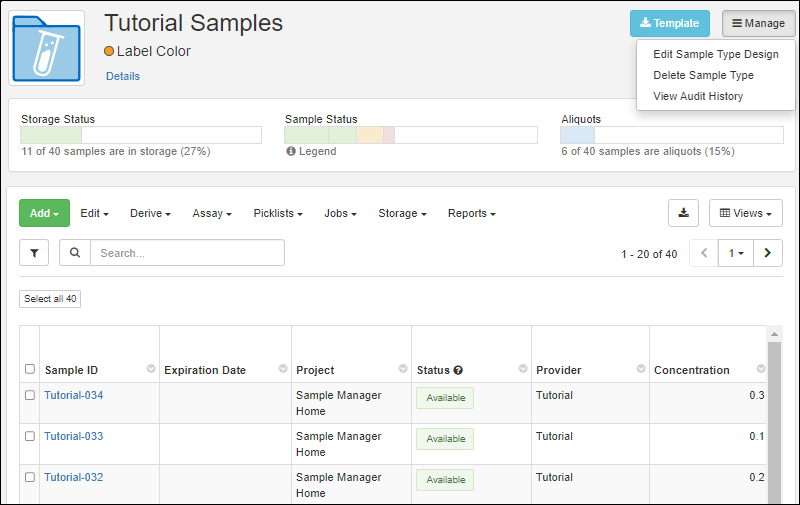This screenshot has height=505, width=800.
Task: Open the Tutorial-032 sample link
Action: pos(73,477)
